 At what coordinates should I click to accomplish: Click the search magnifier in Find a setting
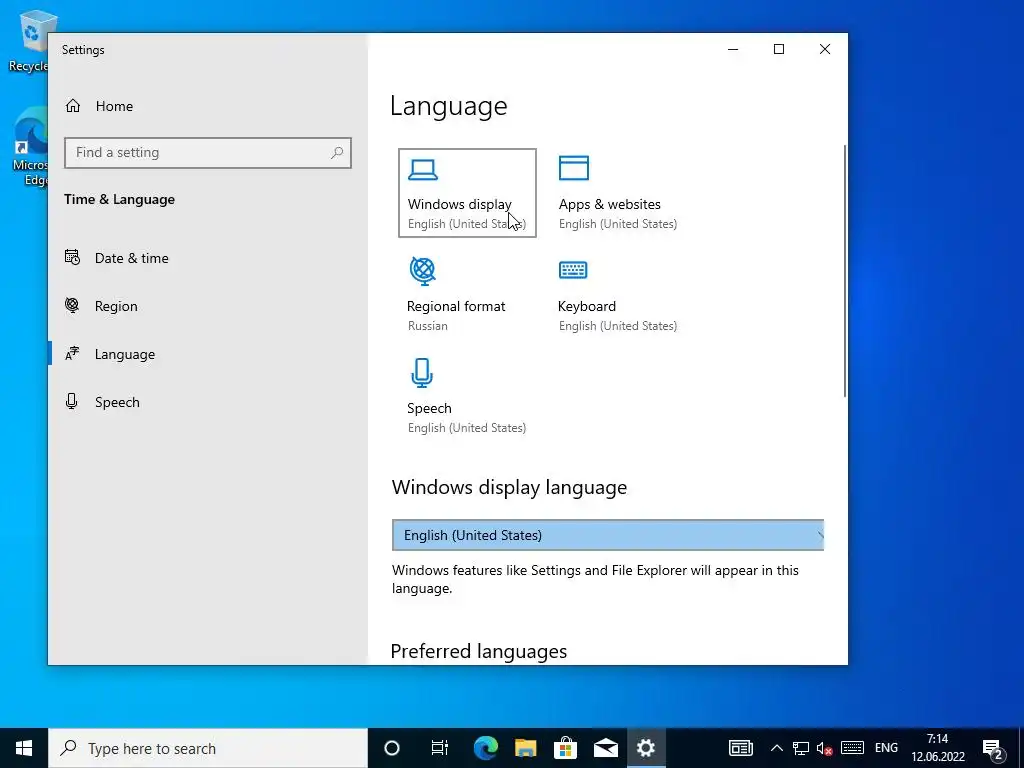(x=337, y=152)
